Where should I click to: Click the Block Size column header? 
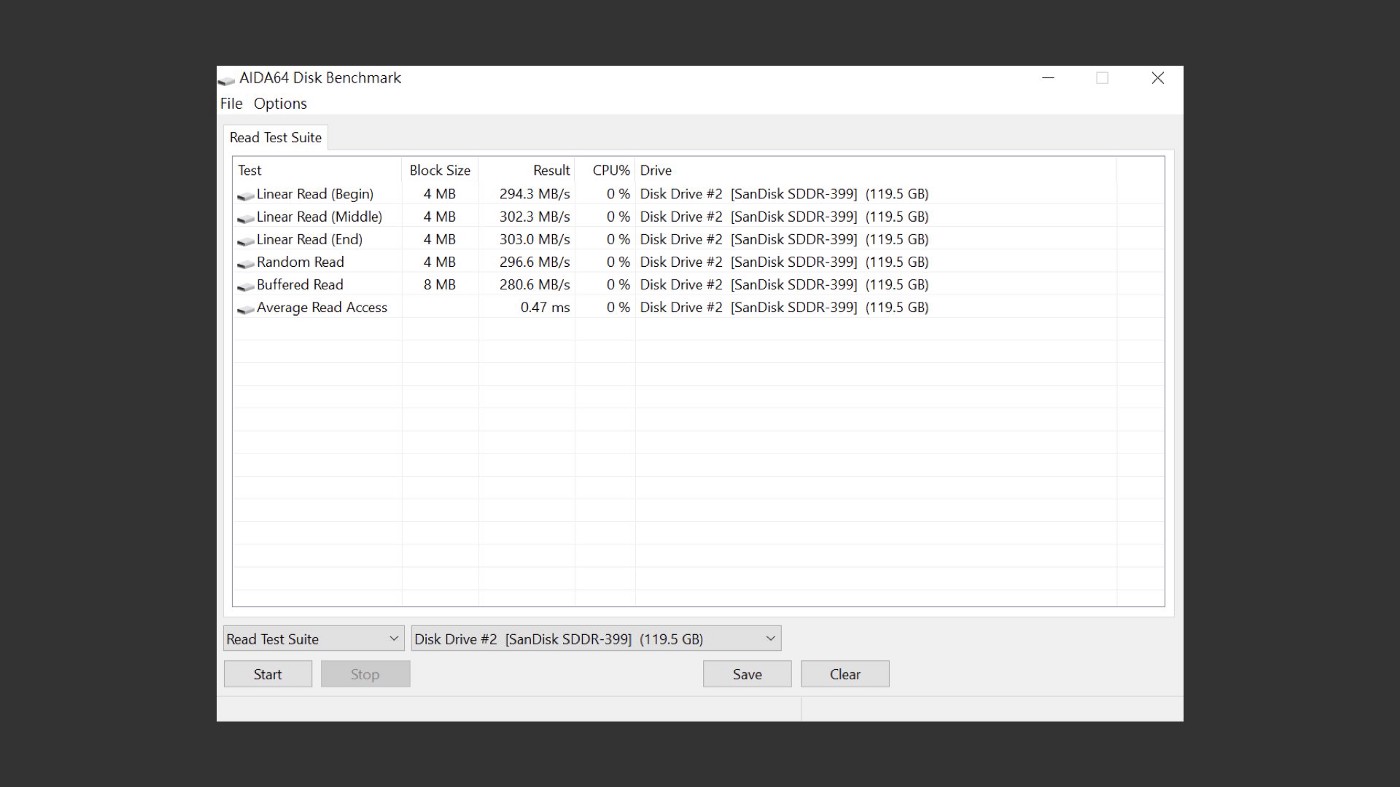[x=439, y=170]
